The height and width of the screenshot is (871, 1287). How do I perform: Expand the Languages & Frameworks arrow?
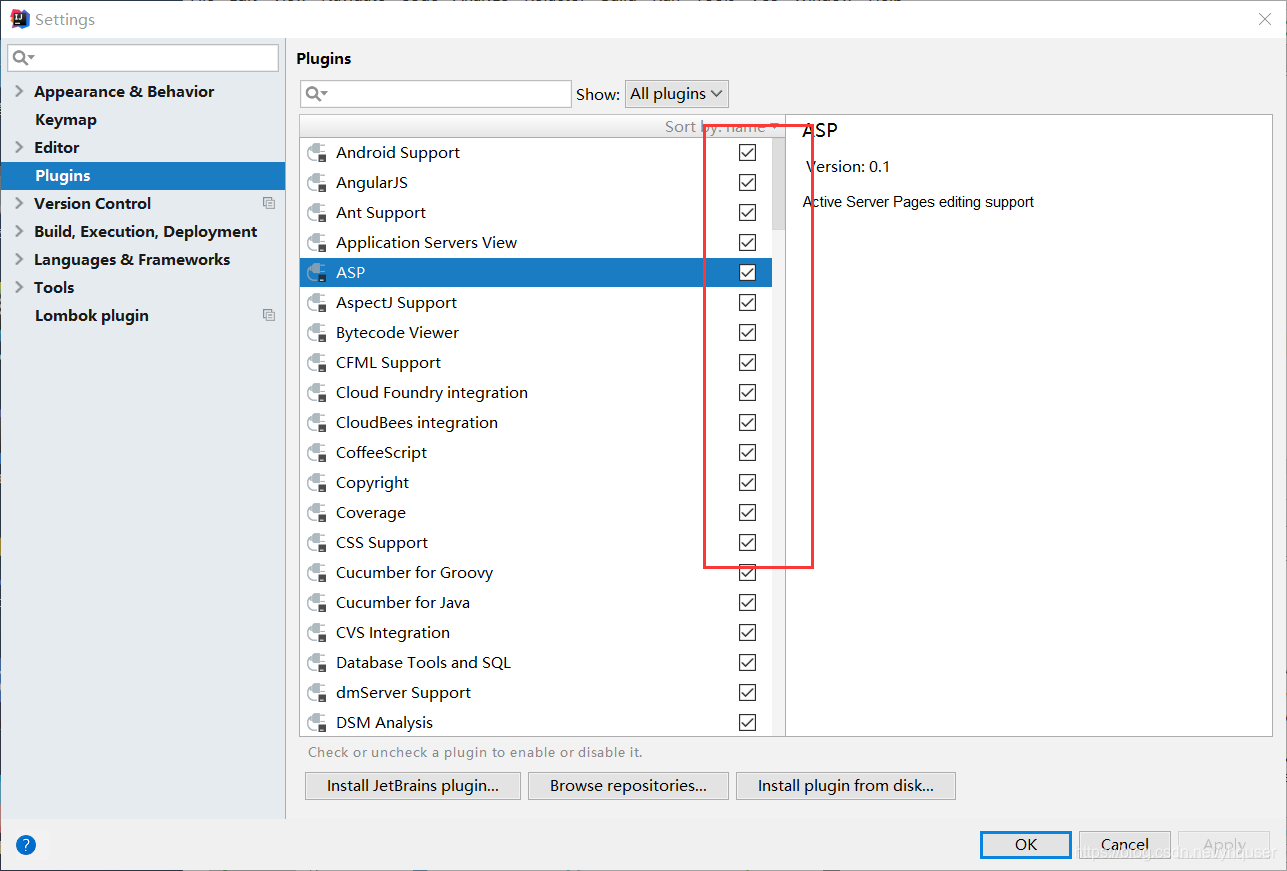click(x=19, y=259)
